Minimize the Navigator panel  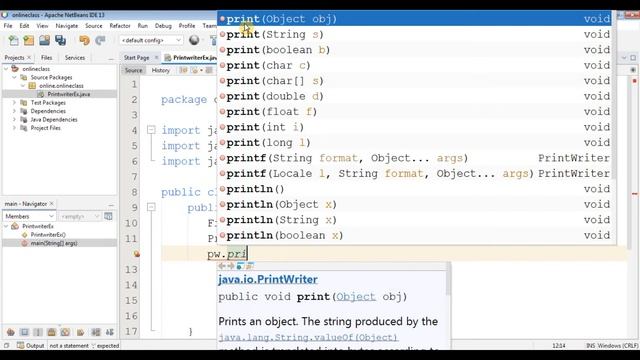tap(111, 204)
